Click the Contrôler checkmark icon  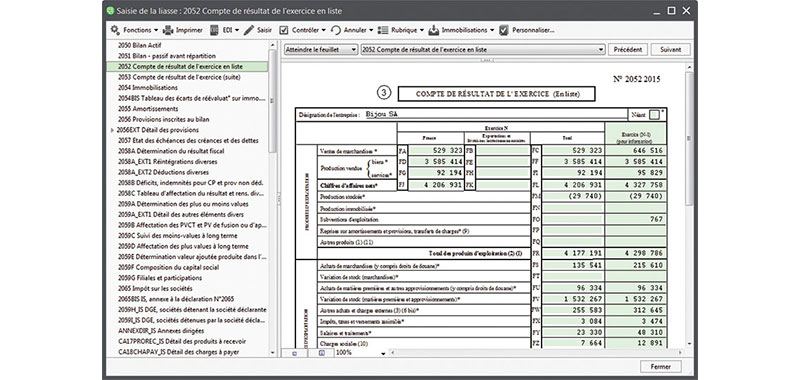[x=284, y=30]
